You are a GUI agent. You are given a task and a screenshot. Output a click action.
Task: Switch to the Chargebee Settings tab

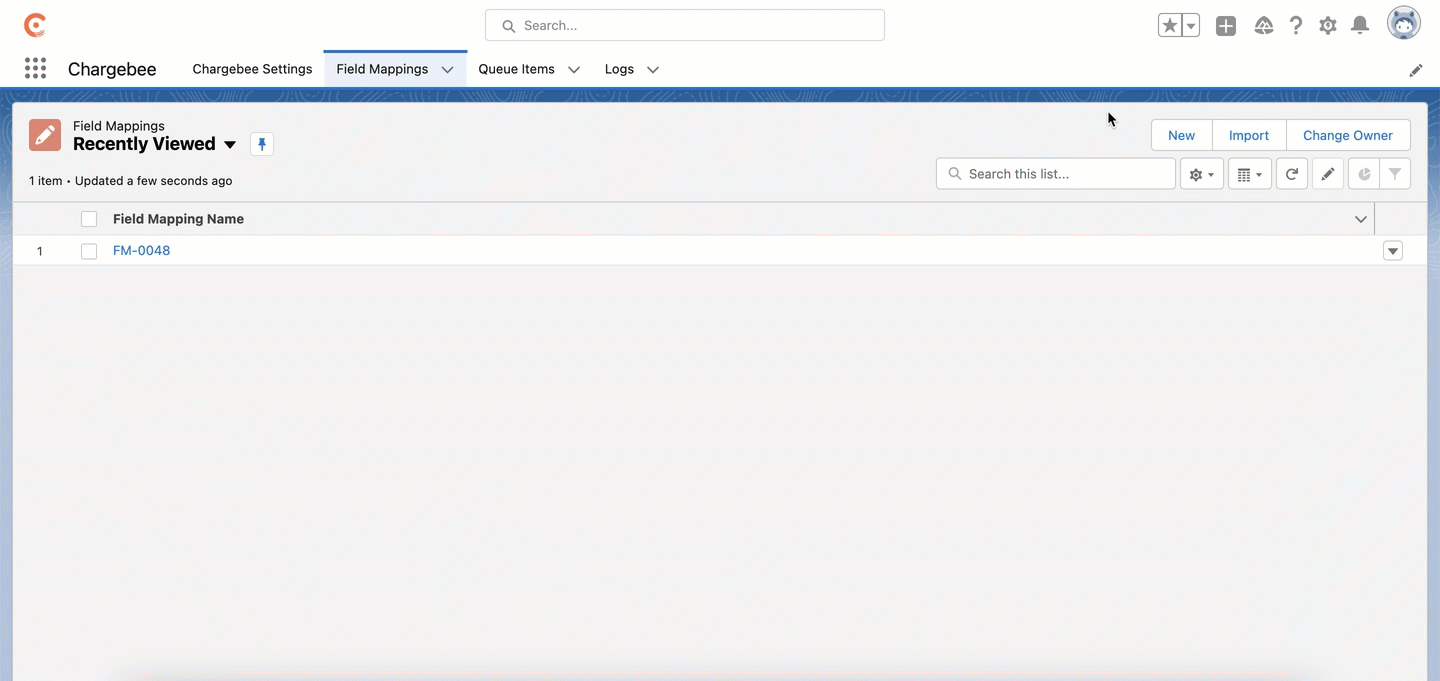point(252,69)
